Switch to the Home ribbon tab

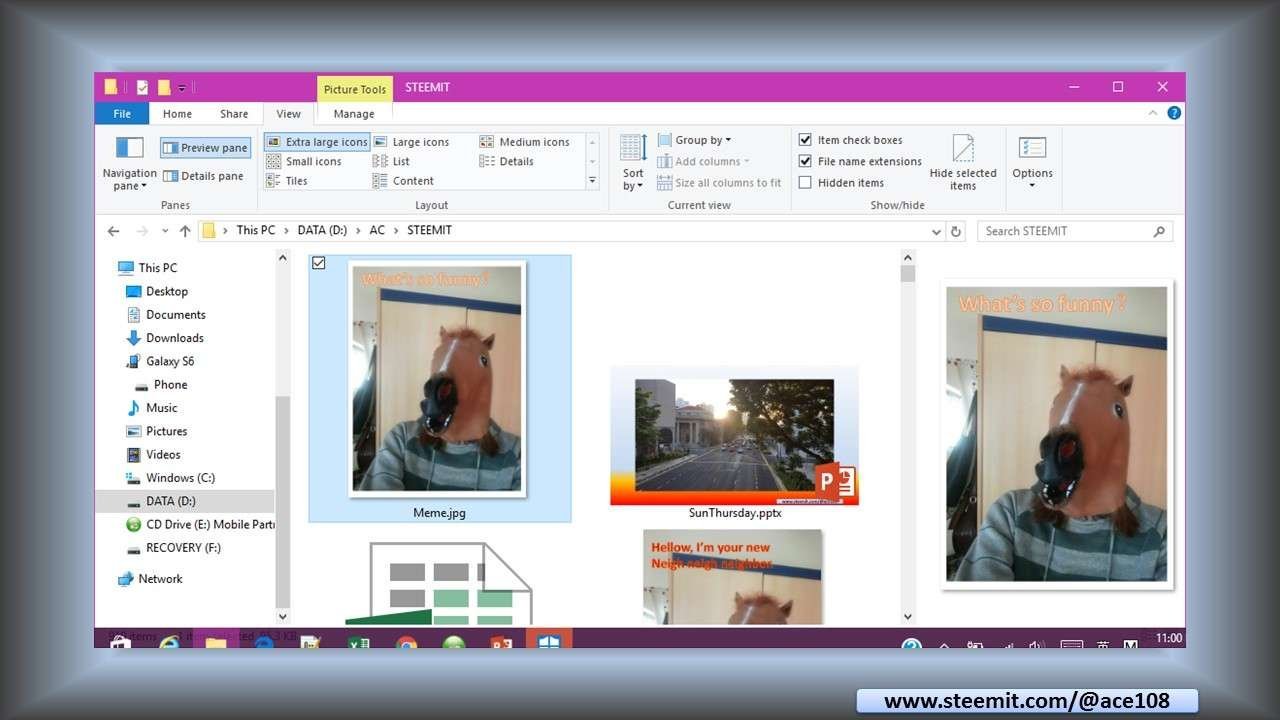point(177,114)
